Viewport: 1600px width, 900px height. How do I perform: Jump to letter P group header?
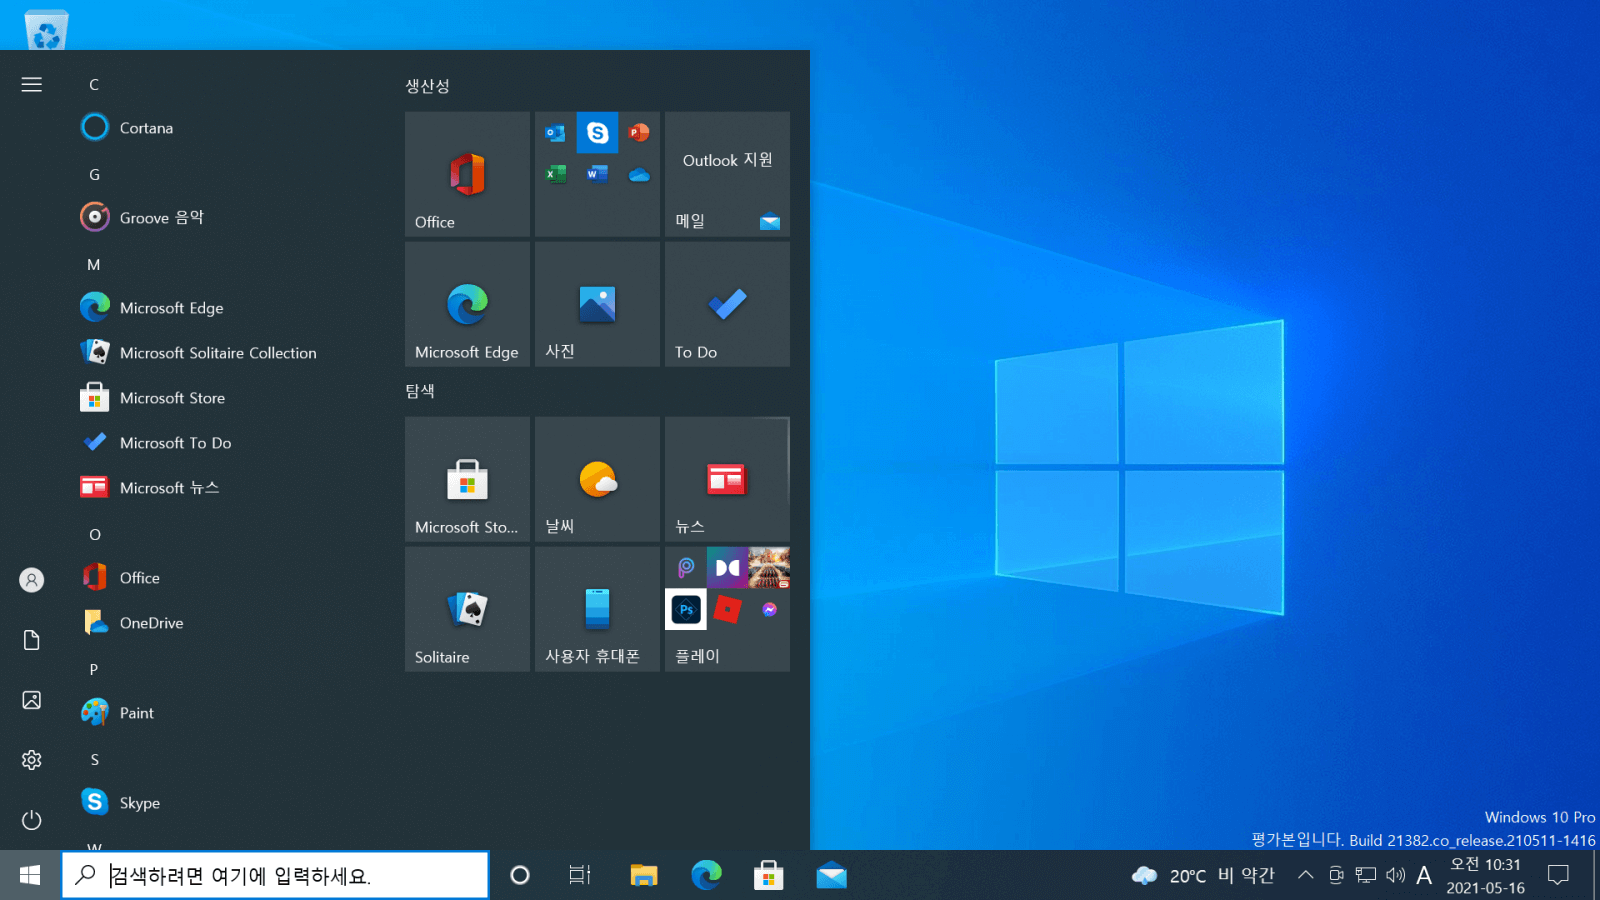(94, 670)
